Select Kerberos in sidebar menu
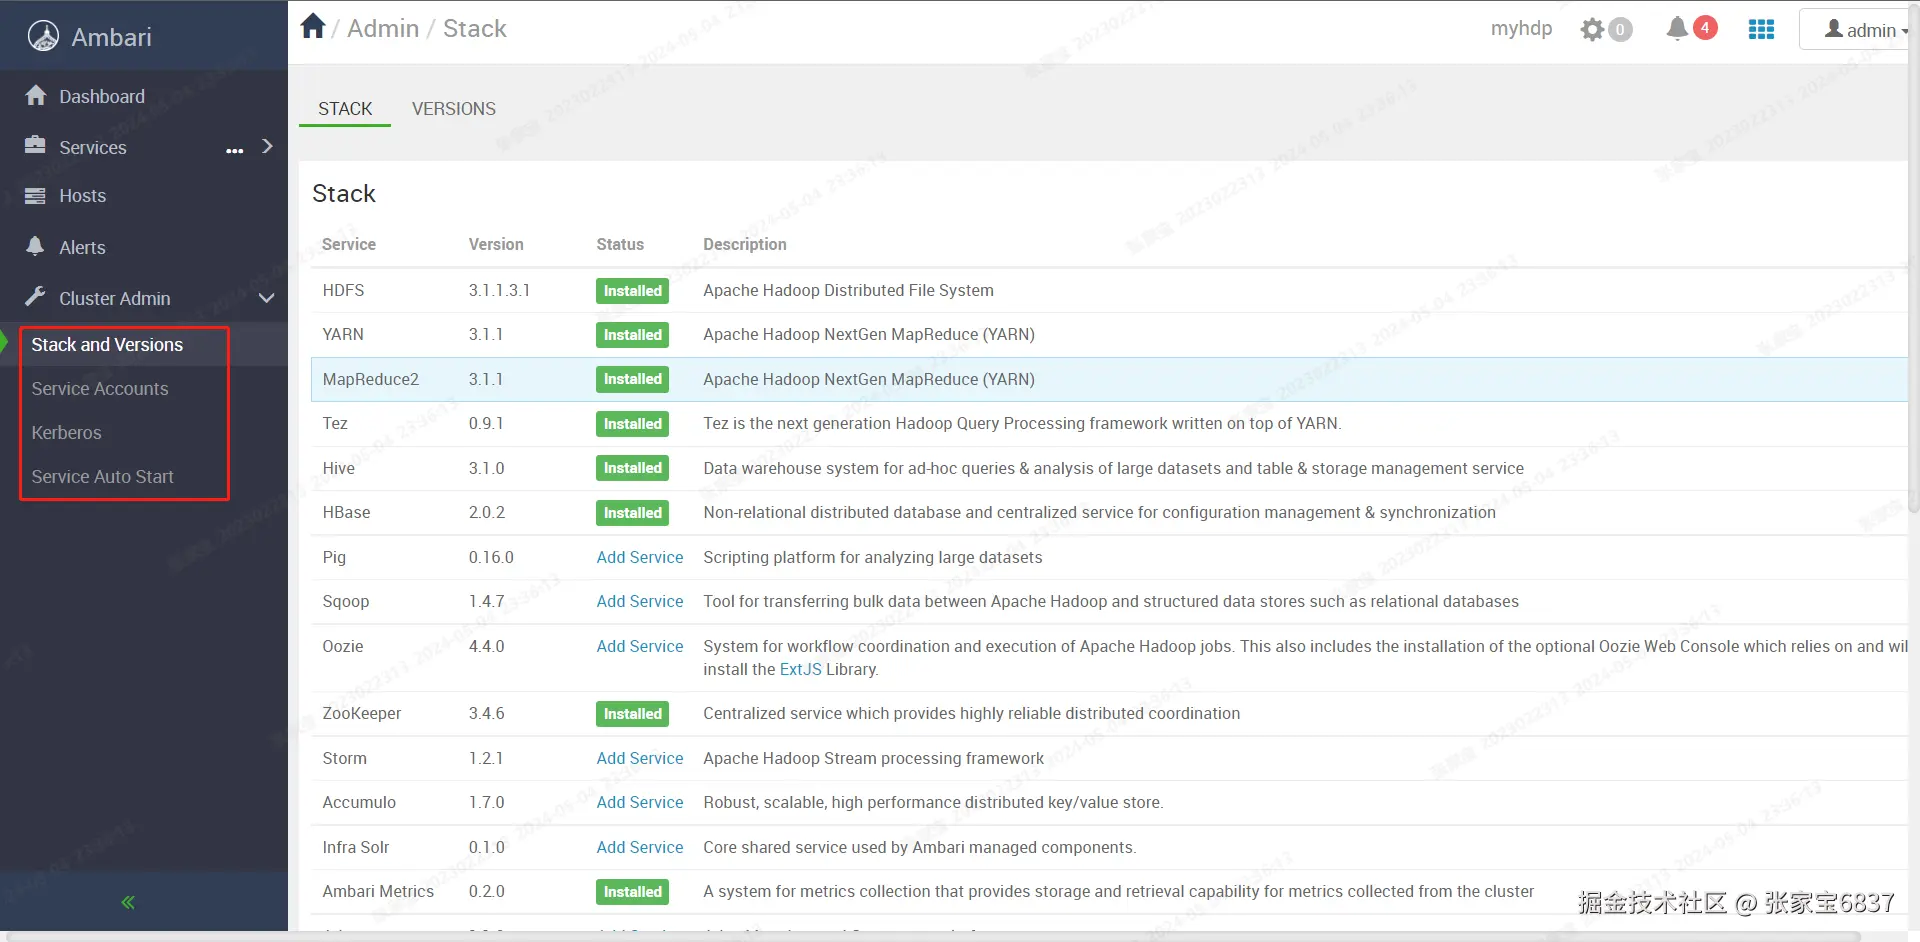Image resolution: width=1920 pixels, height=942 pixels. pyautogui.click(x=66, y=433)
